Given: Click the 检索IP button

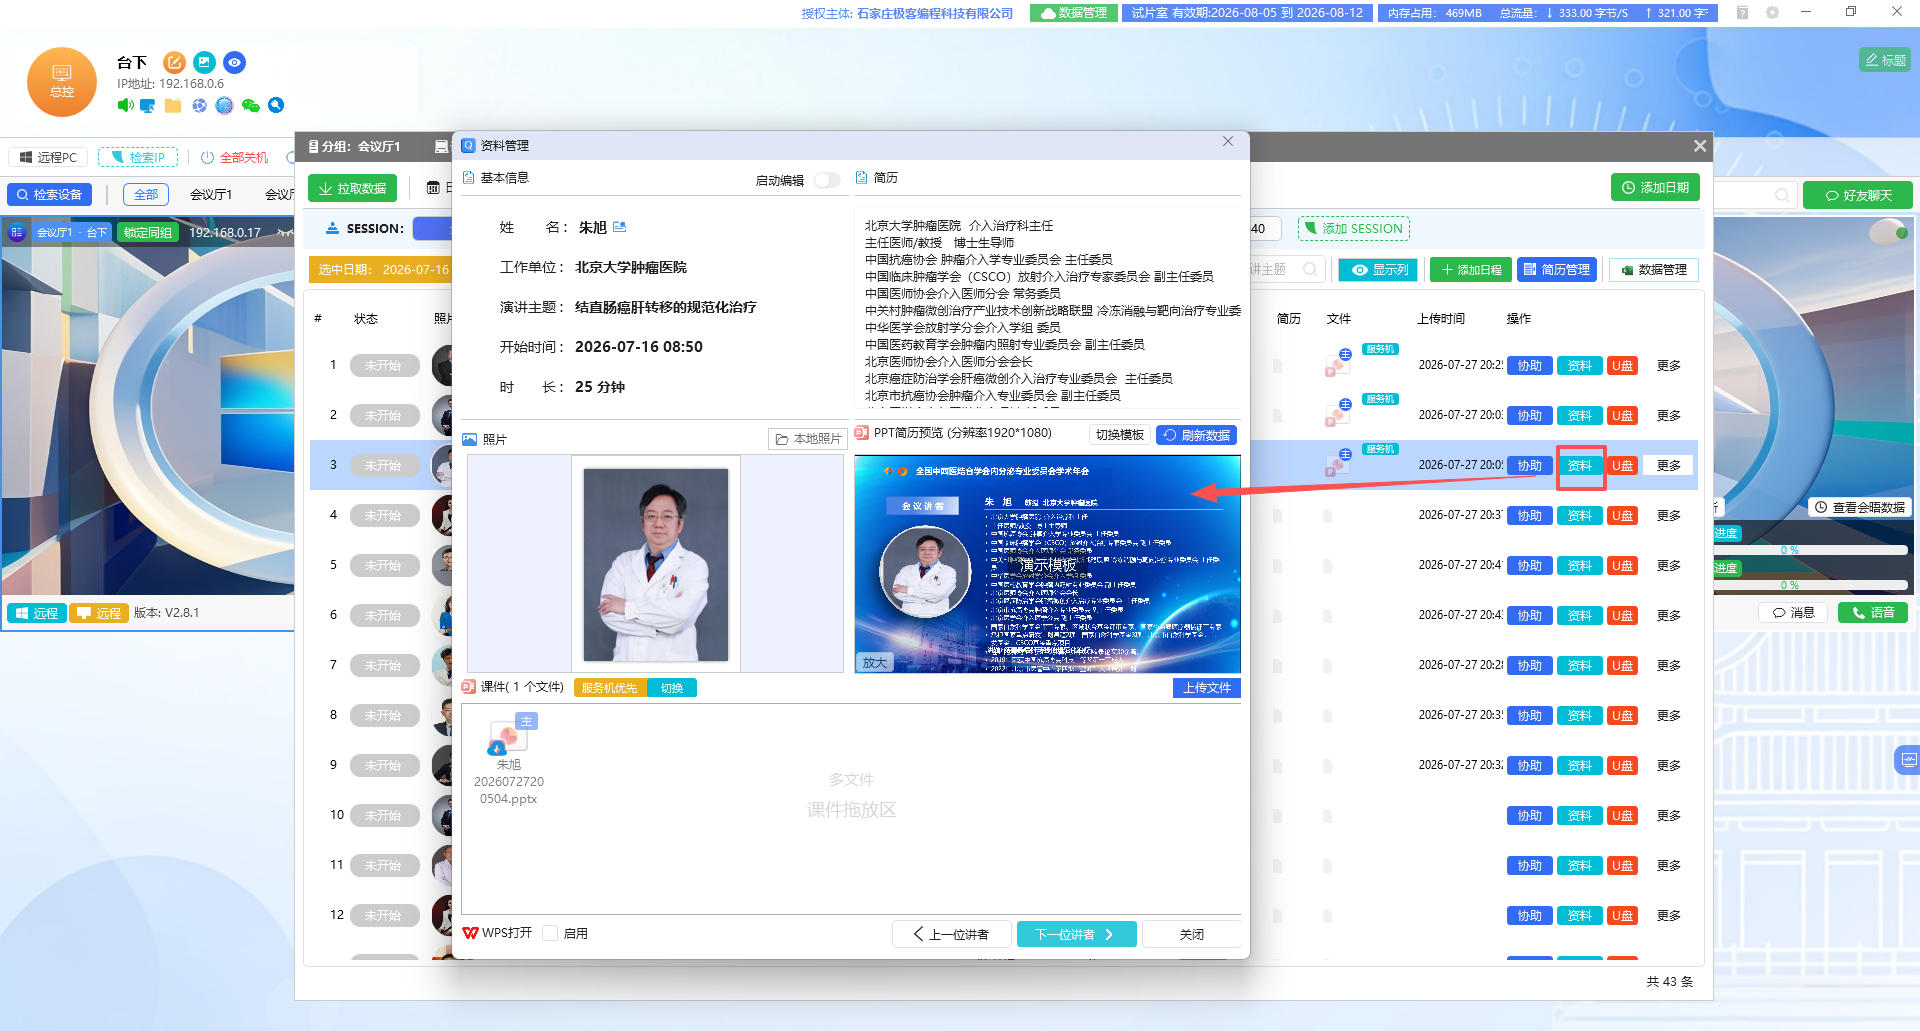Looking at the screenshot, I should 138,157.
